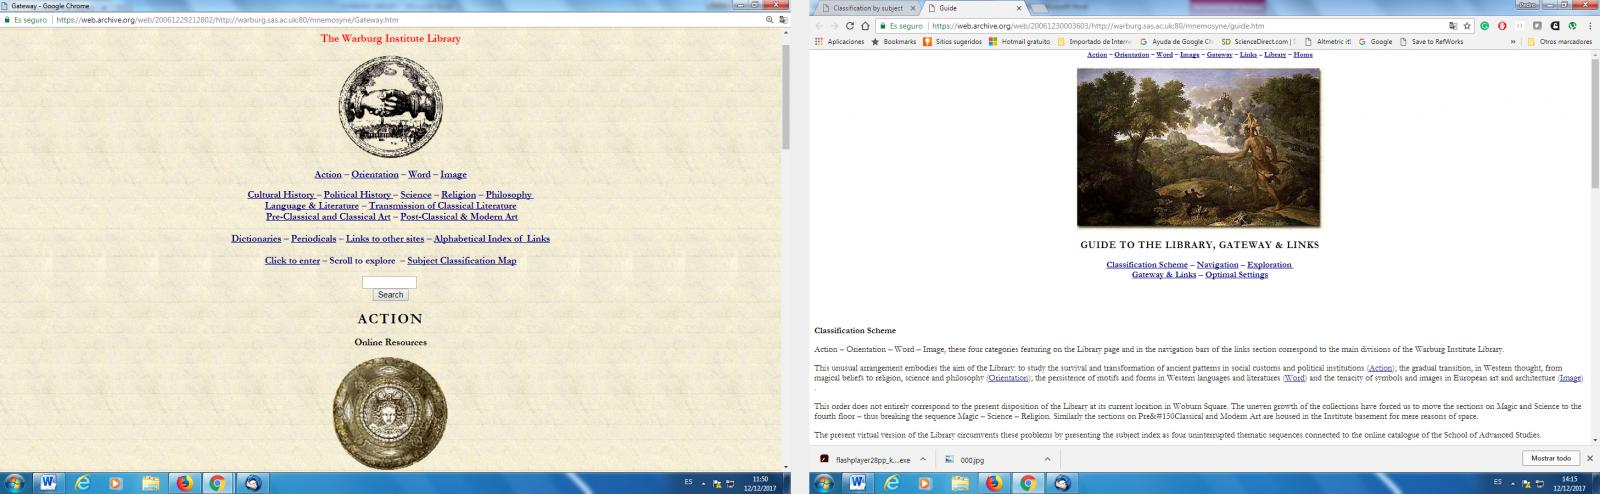Close the Classification by subject tab

[912, 8]
